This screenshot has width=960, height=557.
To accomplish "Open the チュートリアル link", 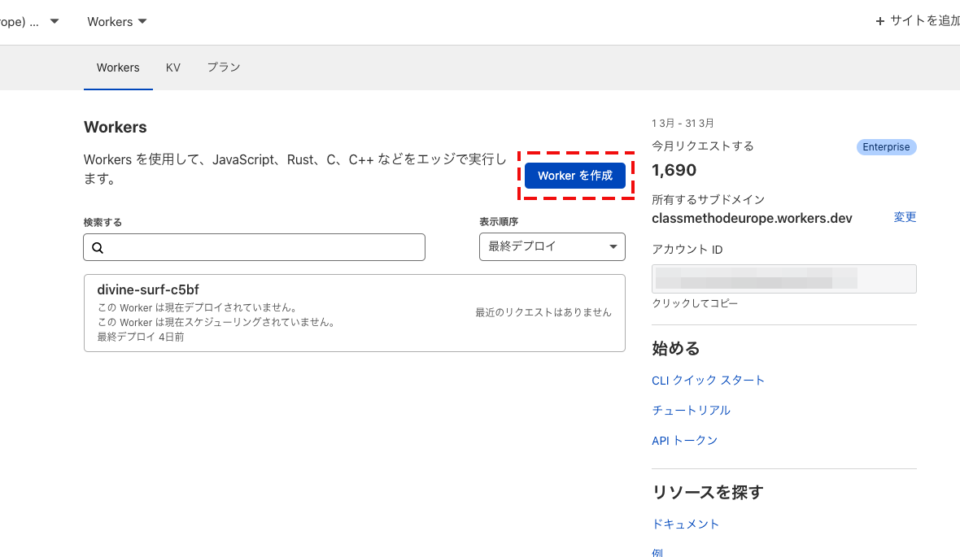I will pyautogui.click(x=691, y=411).
